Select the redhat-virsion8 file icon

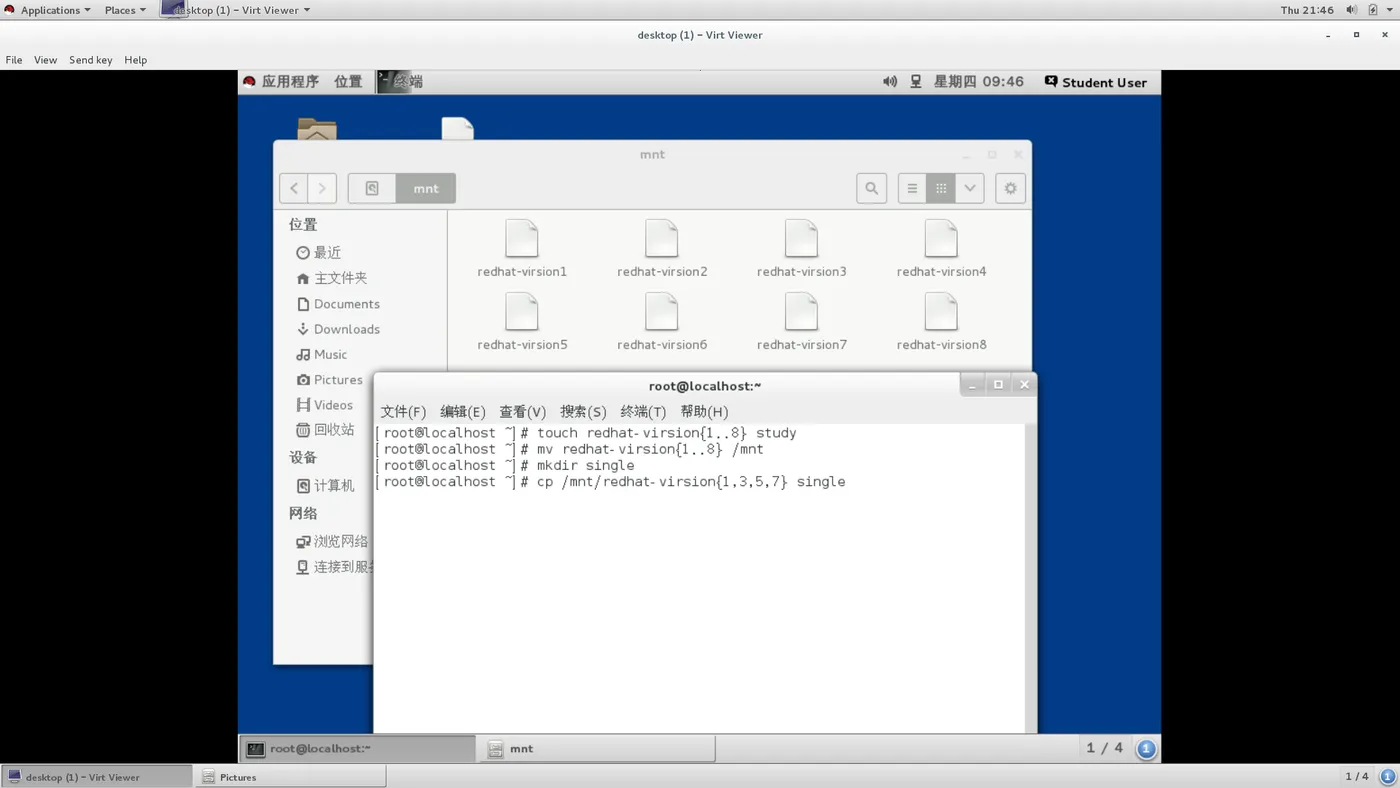click(x=941, y=312)
